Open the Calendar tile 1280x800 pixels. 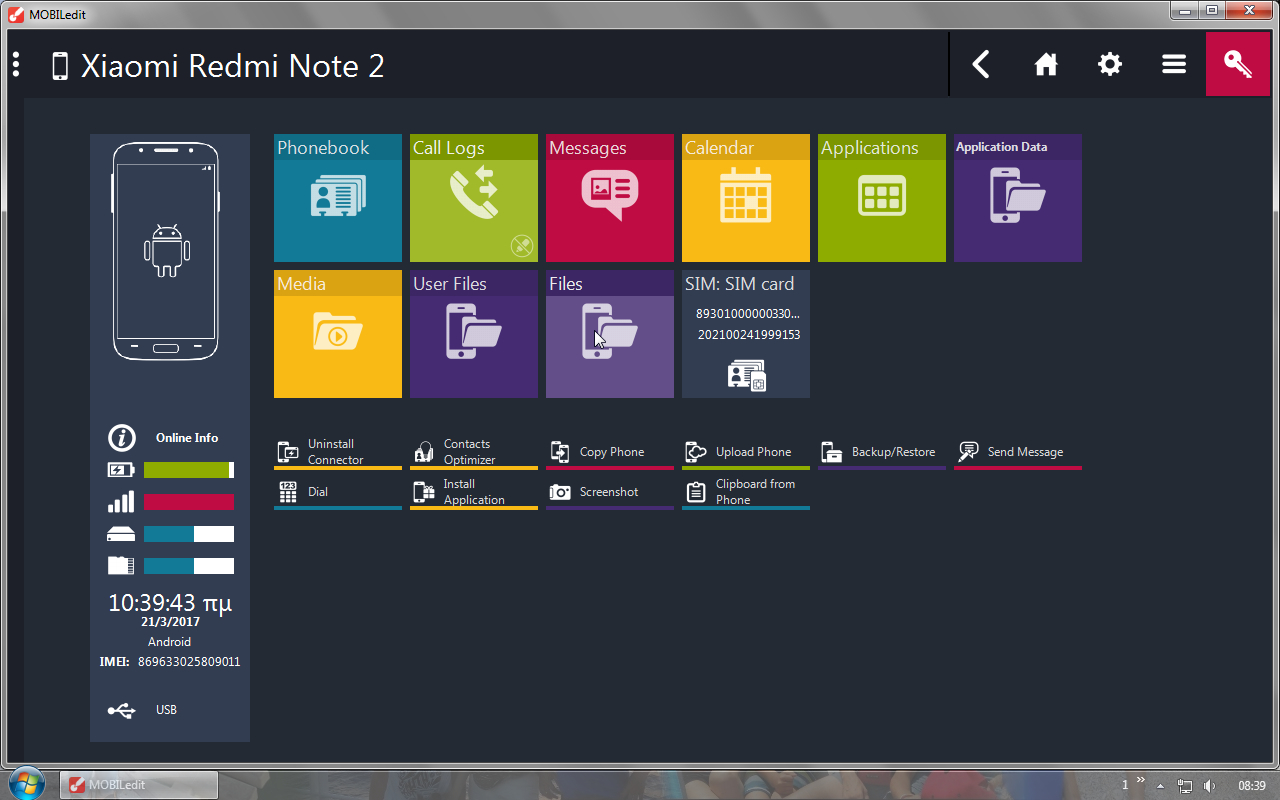click(x=746, y=198)
